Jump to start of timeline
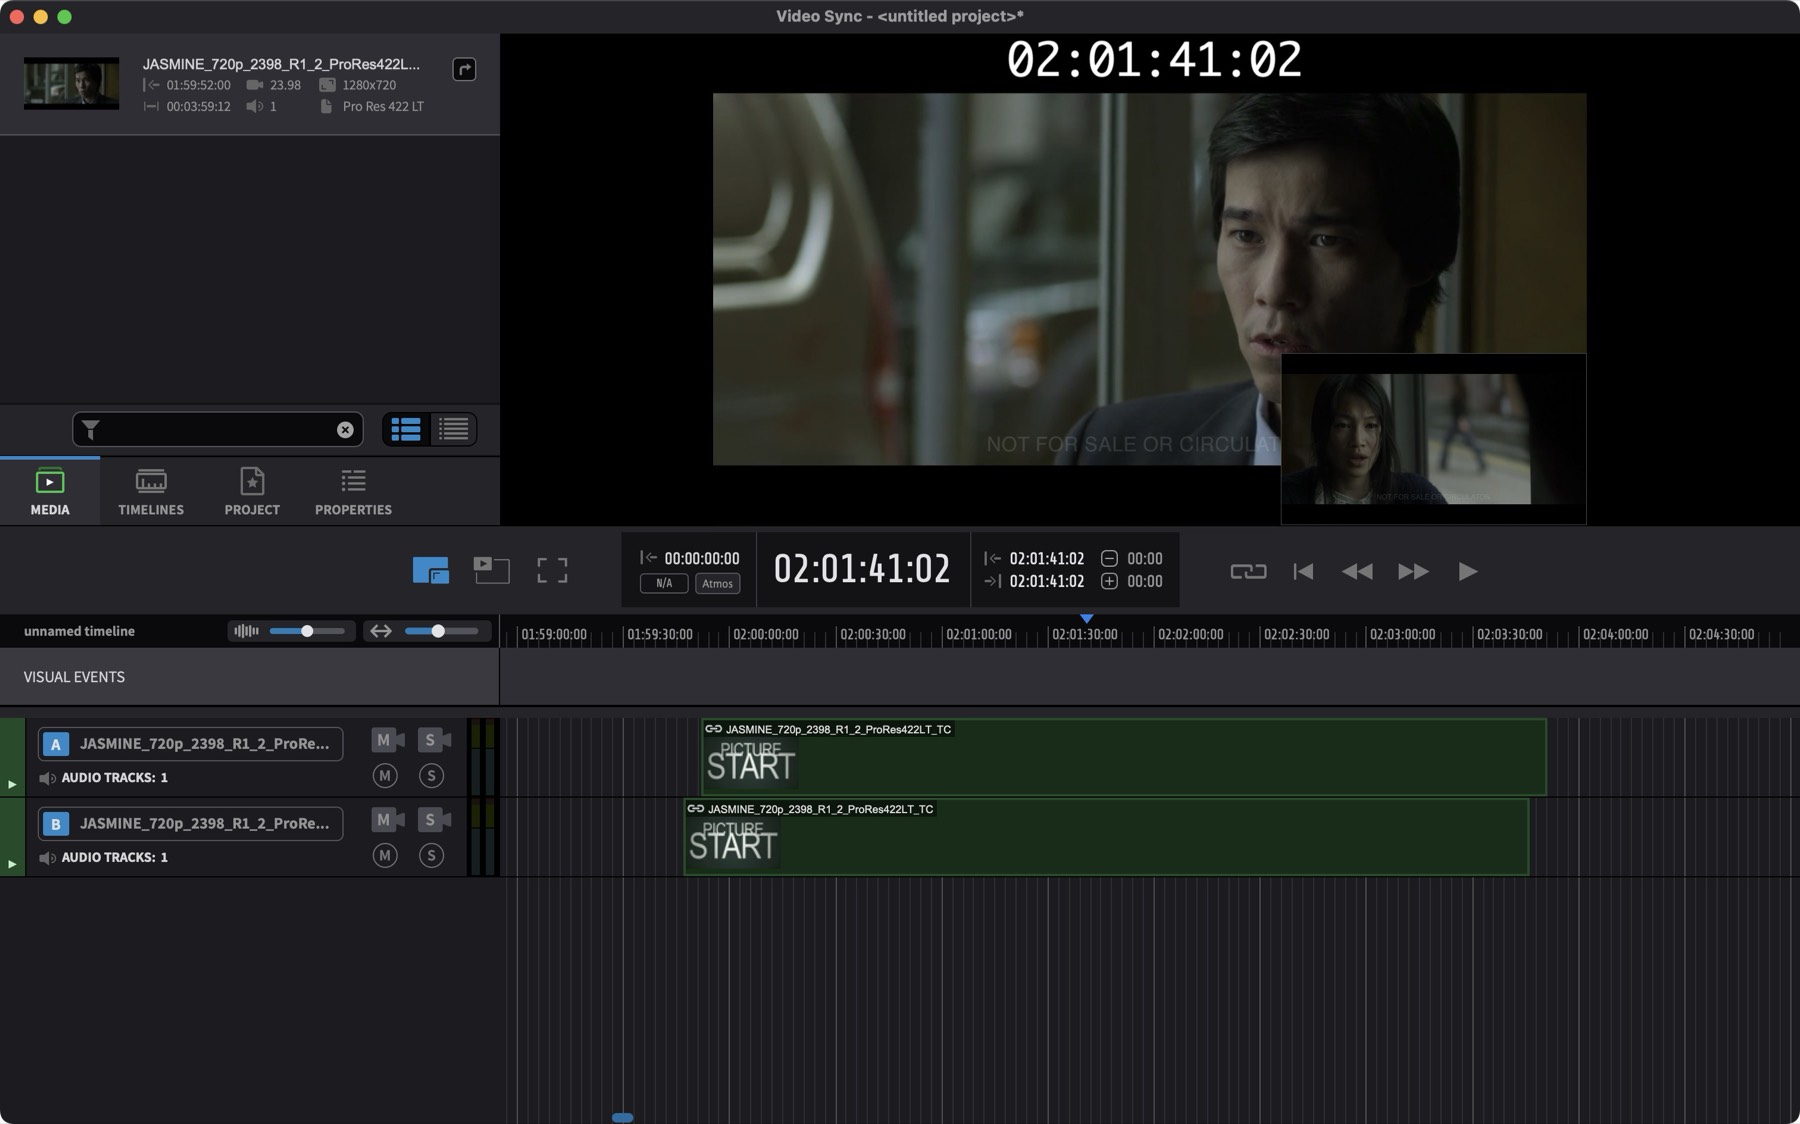This screenshot has height=1124, width=1800. click(x=1303, y=571)
